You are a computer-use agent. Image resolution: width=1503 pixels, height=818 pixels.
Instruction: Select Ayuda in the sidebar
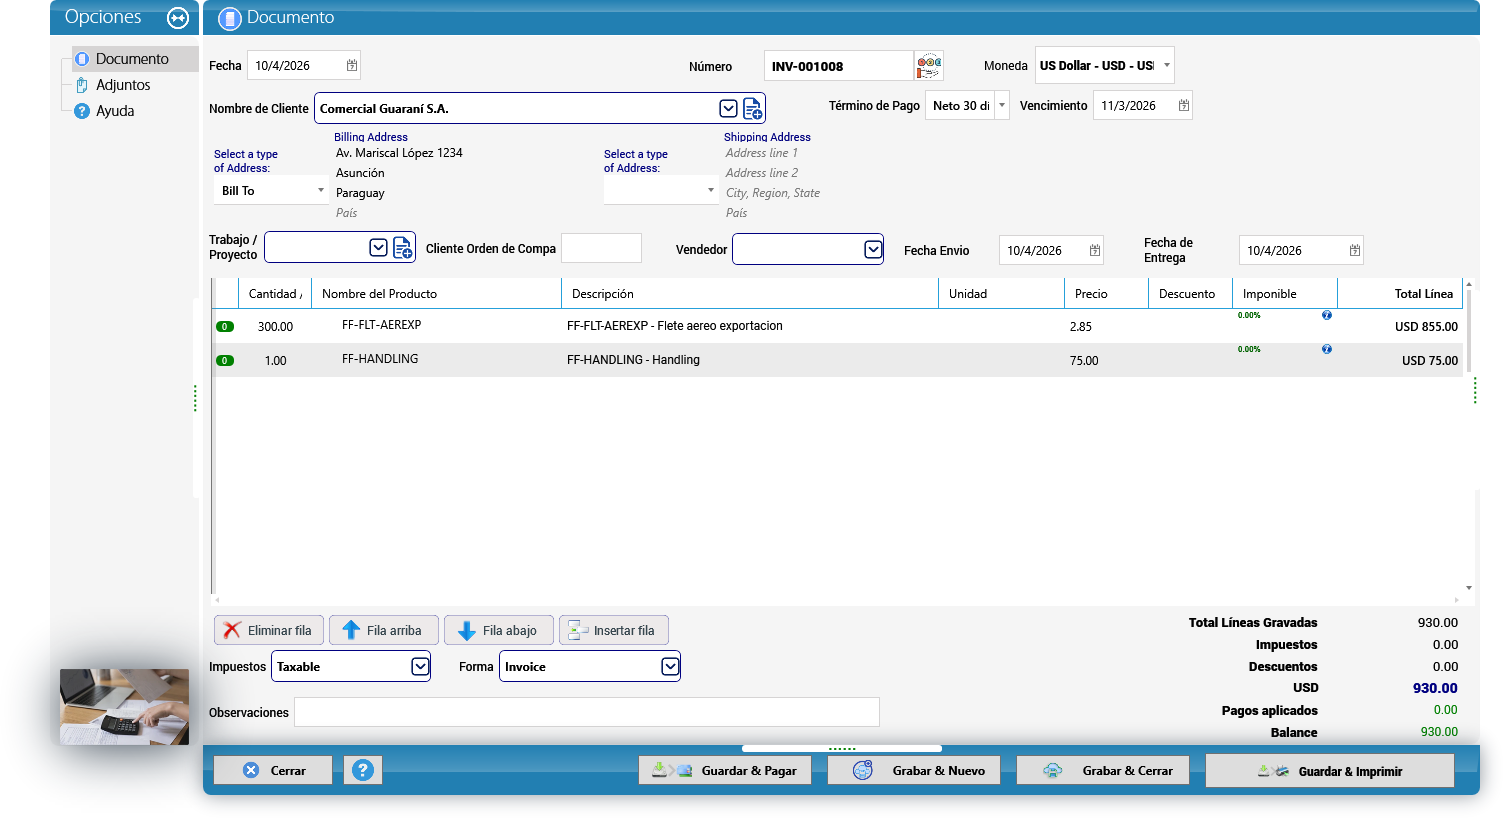115,111
